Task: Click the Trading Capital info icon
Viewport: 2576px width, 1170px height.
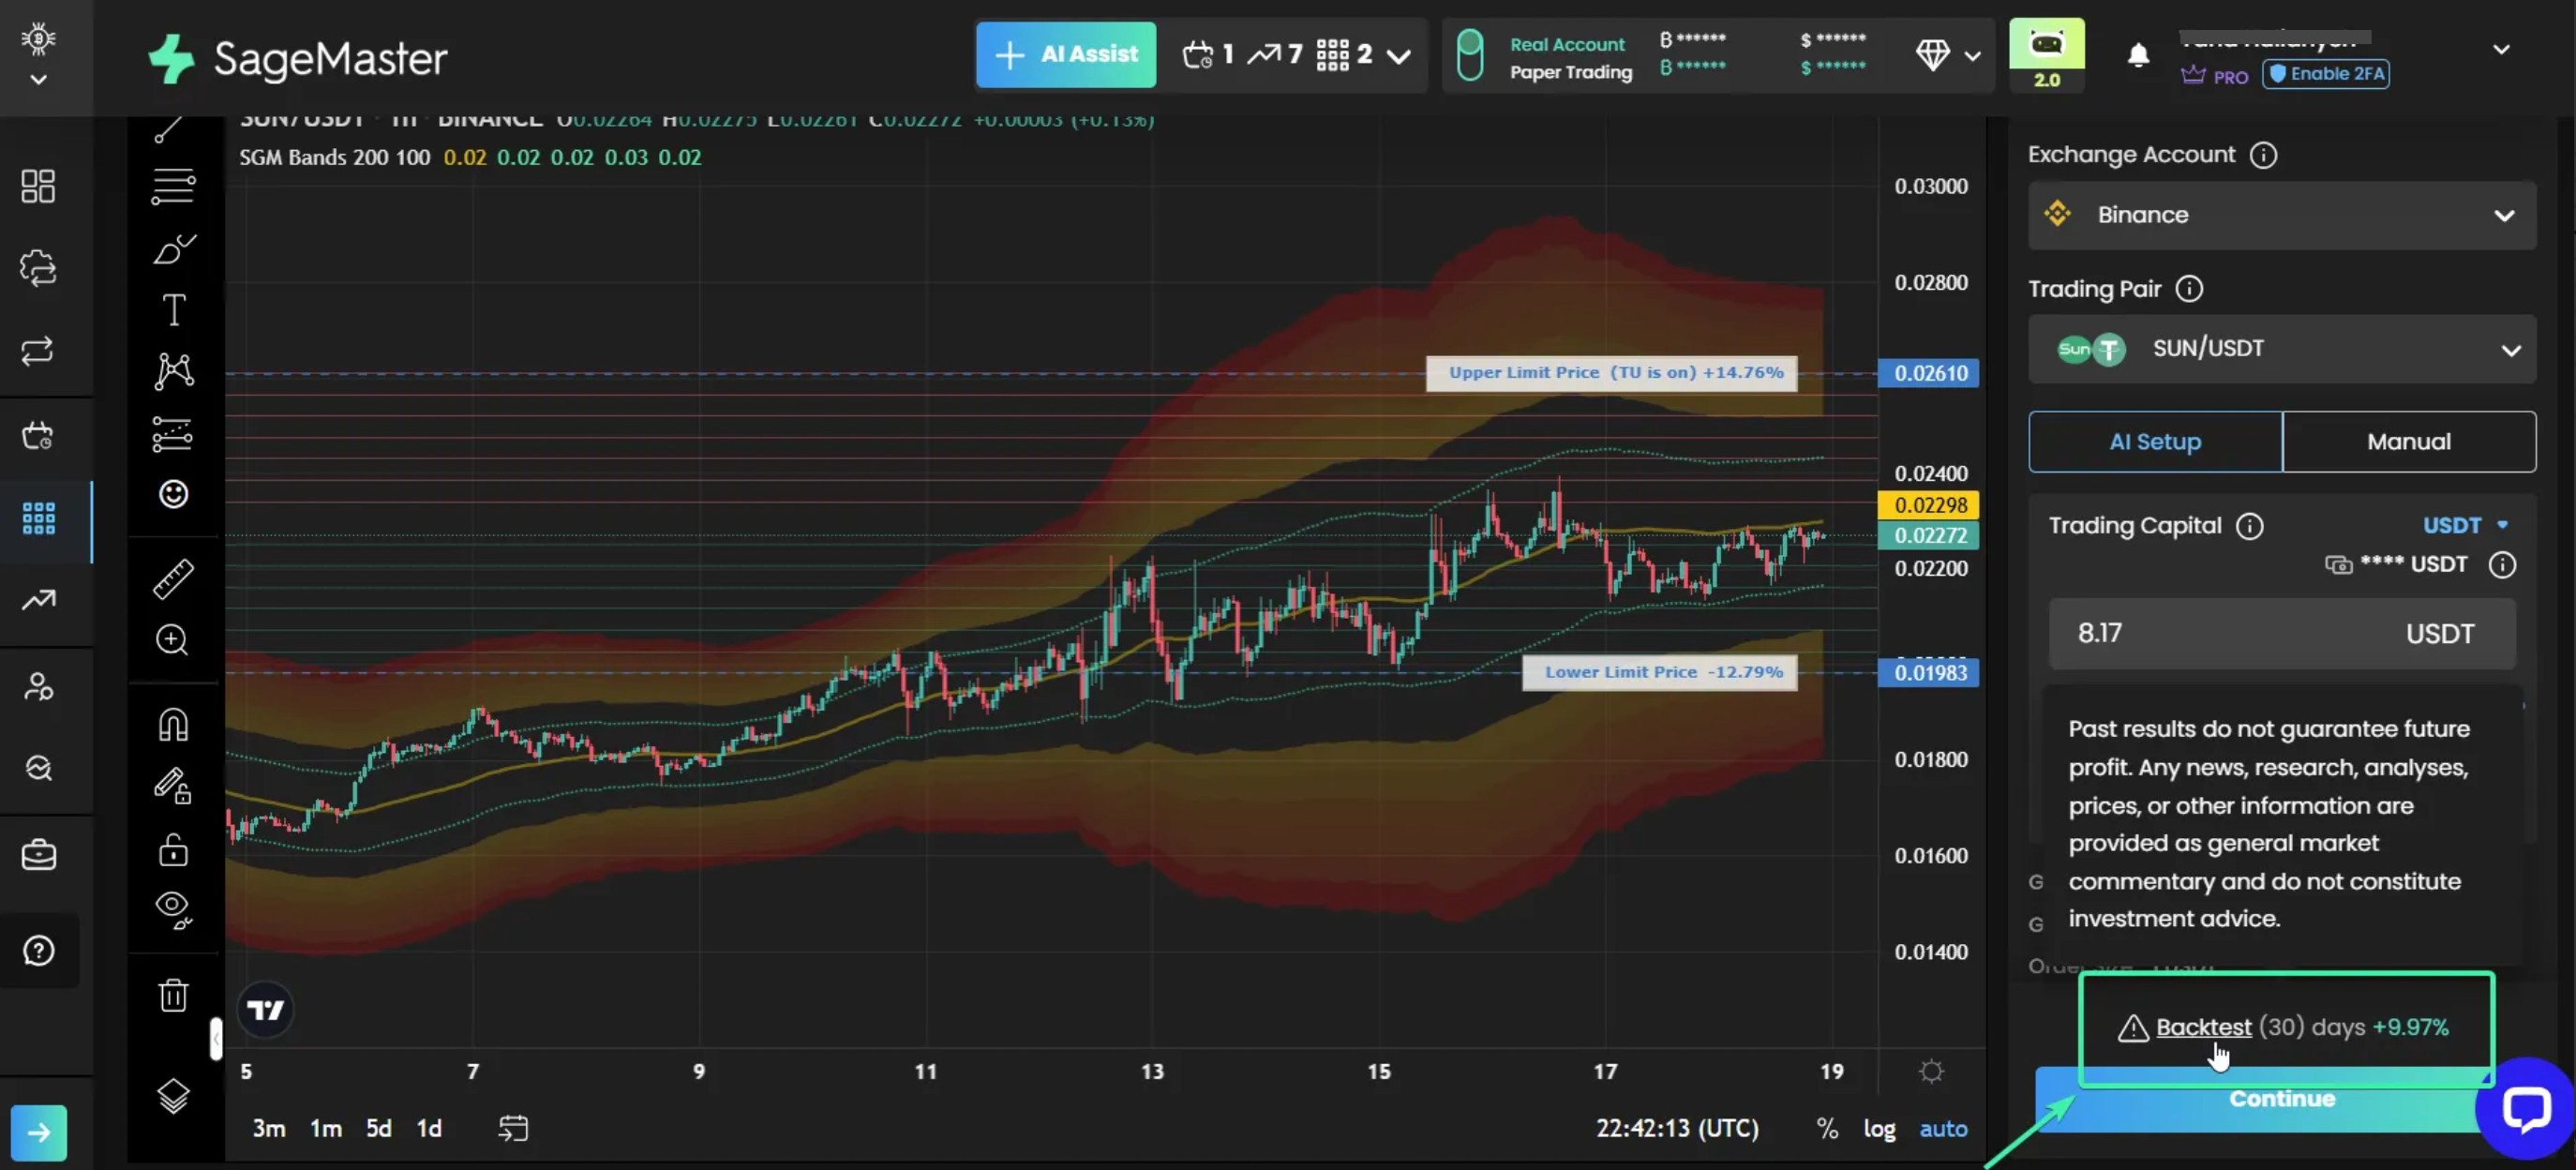Action: coord(2249,526)
